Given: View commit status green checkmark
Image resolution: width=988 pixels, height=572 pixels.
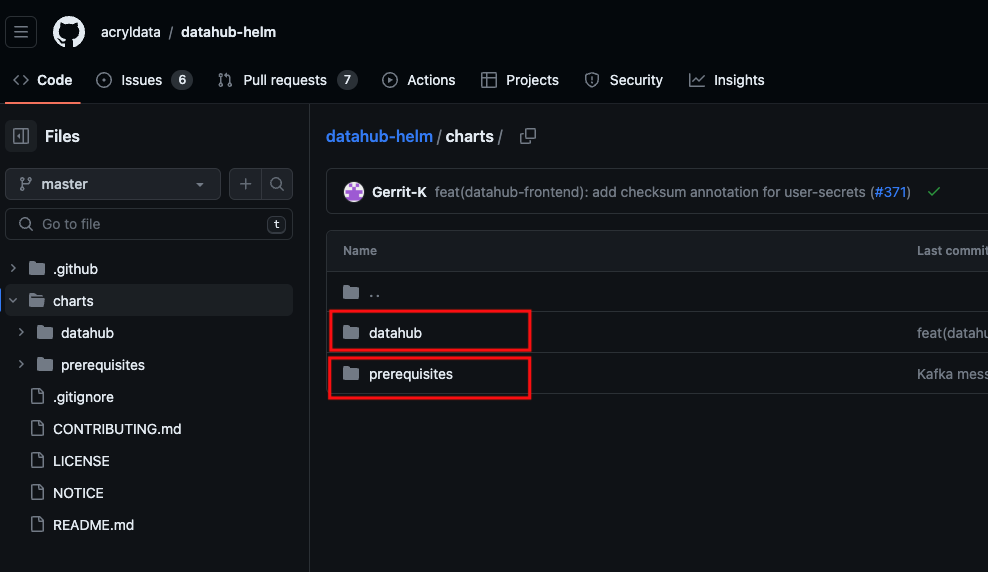Looking at the screenshot, I should point(934,192).
